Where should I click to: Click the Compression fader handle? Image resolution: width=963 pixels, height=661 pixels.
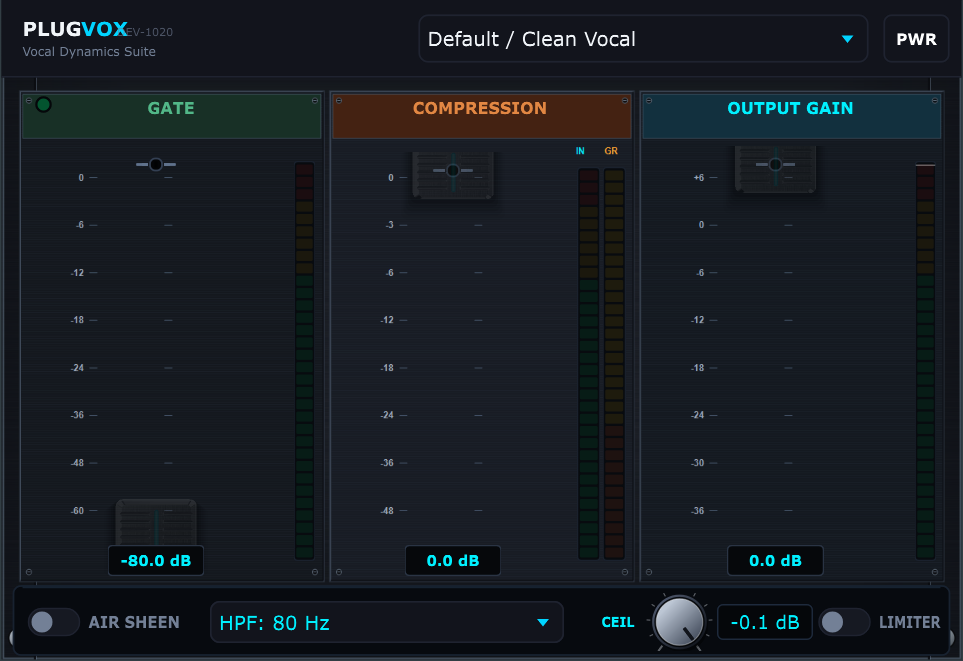(x=453, y=175)
